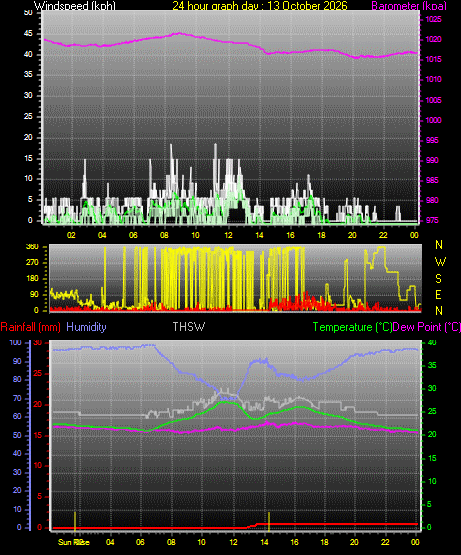Screen dimensions: 461x555
Task: Select the blue "Humidity" legend label
Action: coord(86,327)
